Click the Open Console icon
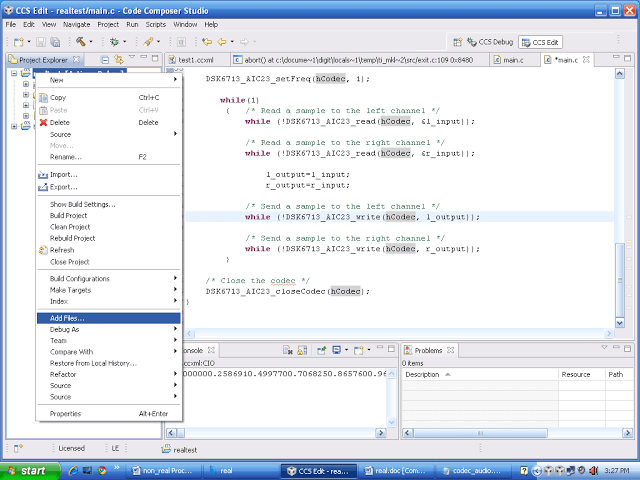Viewport: 640px width, 480px height. pos(359,350)
